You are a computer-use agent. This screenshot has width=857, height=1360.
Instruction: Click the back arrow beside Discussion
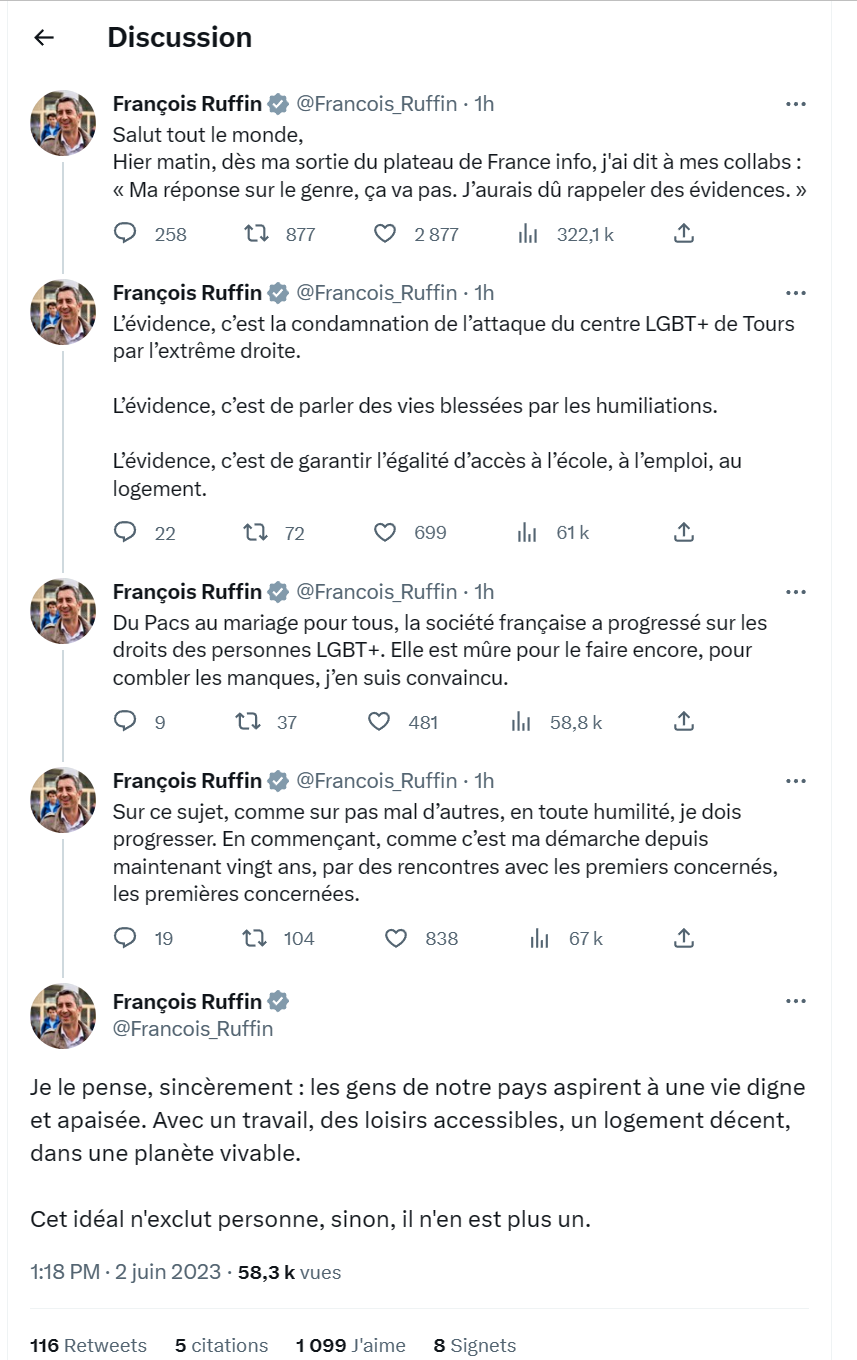pyautogui.click(x=43, y=38)
